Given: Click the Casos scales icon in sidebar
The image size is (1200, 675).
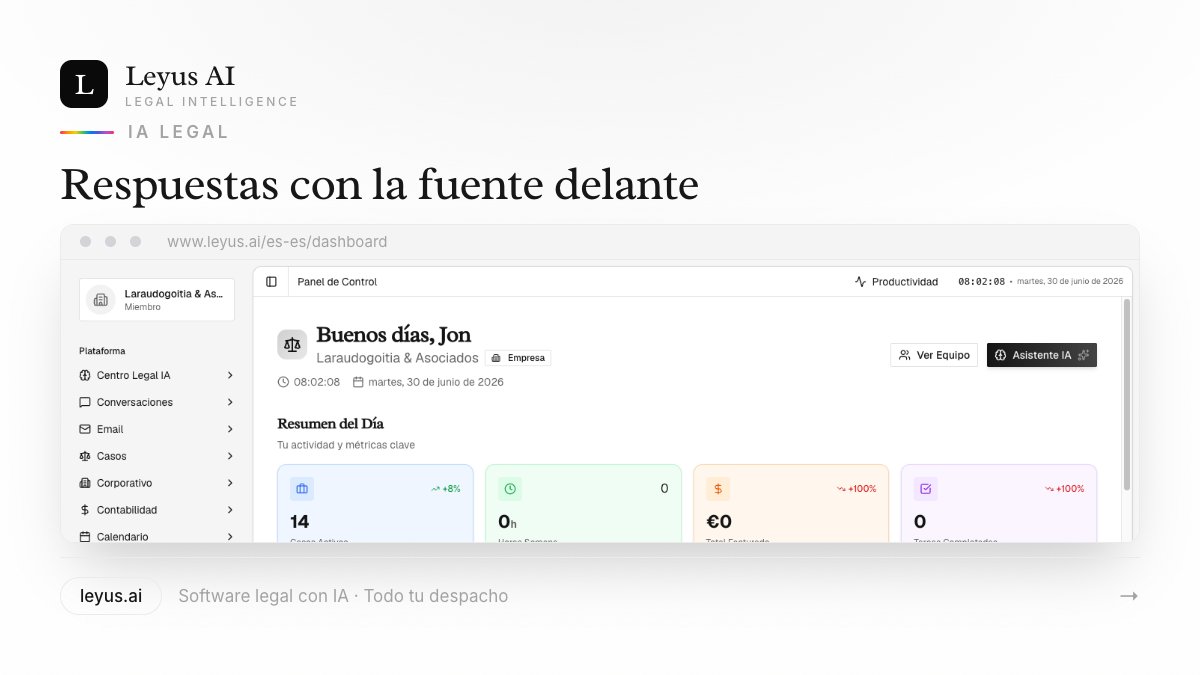Looking at the screenshot, I should [85, 456].
